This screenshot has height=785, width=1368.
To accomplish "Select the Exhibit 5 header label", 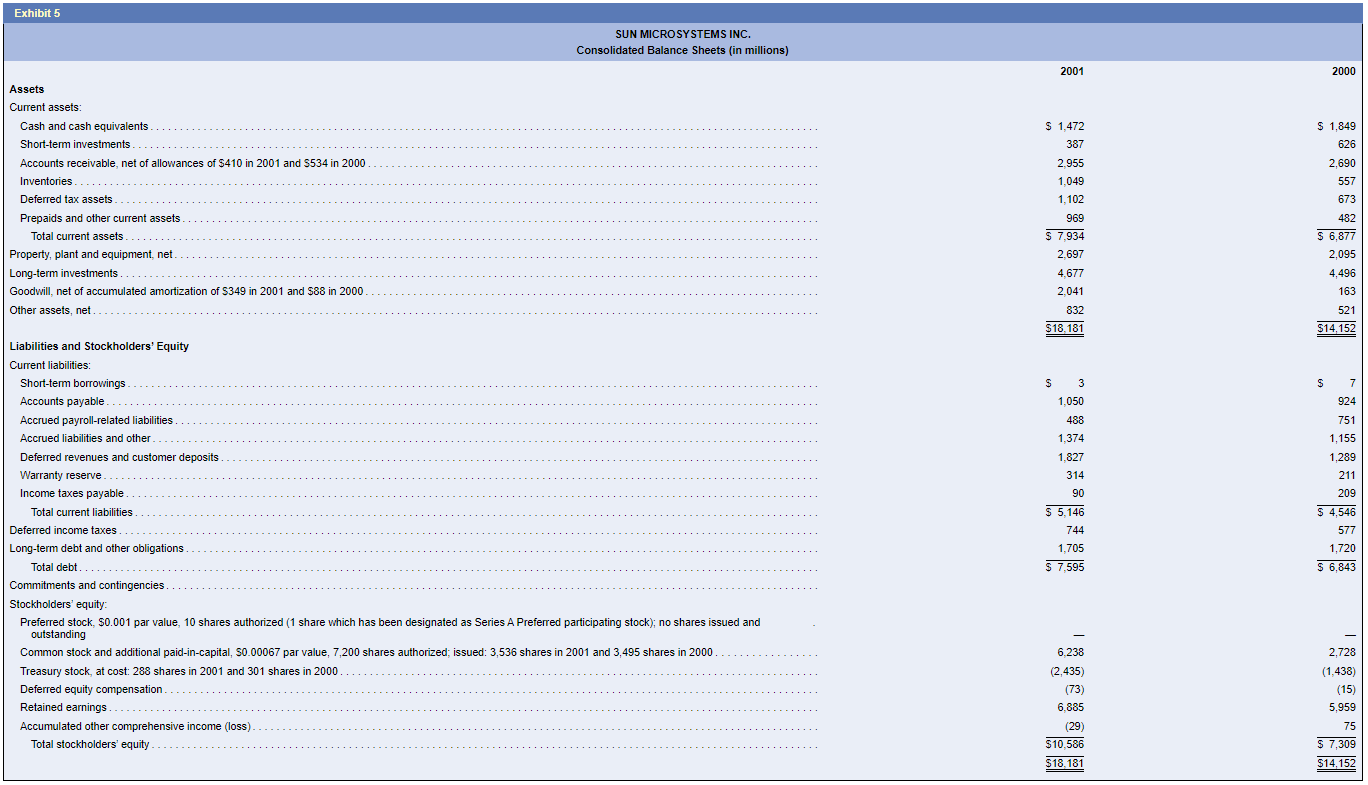I will (37, 13).
